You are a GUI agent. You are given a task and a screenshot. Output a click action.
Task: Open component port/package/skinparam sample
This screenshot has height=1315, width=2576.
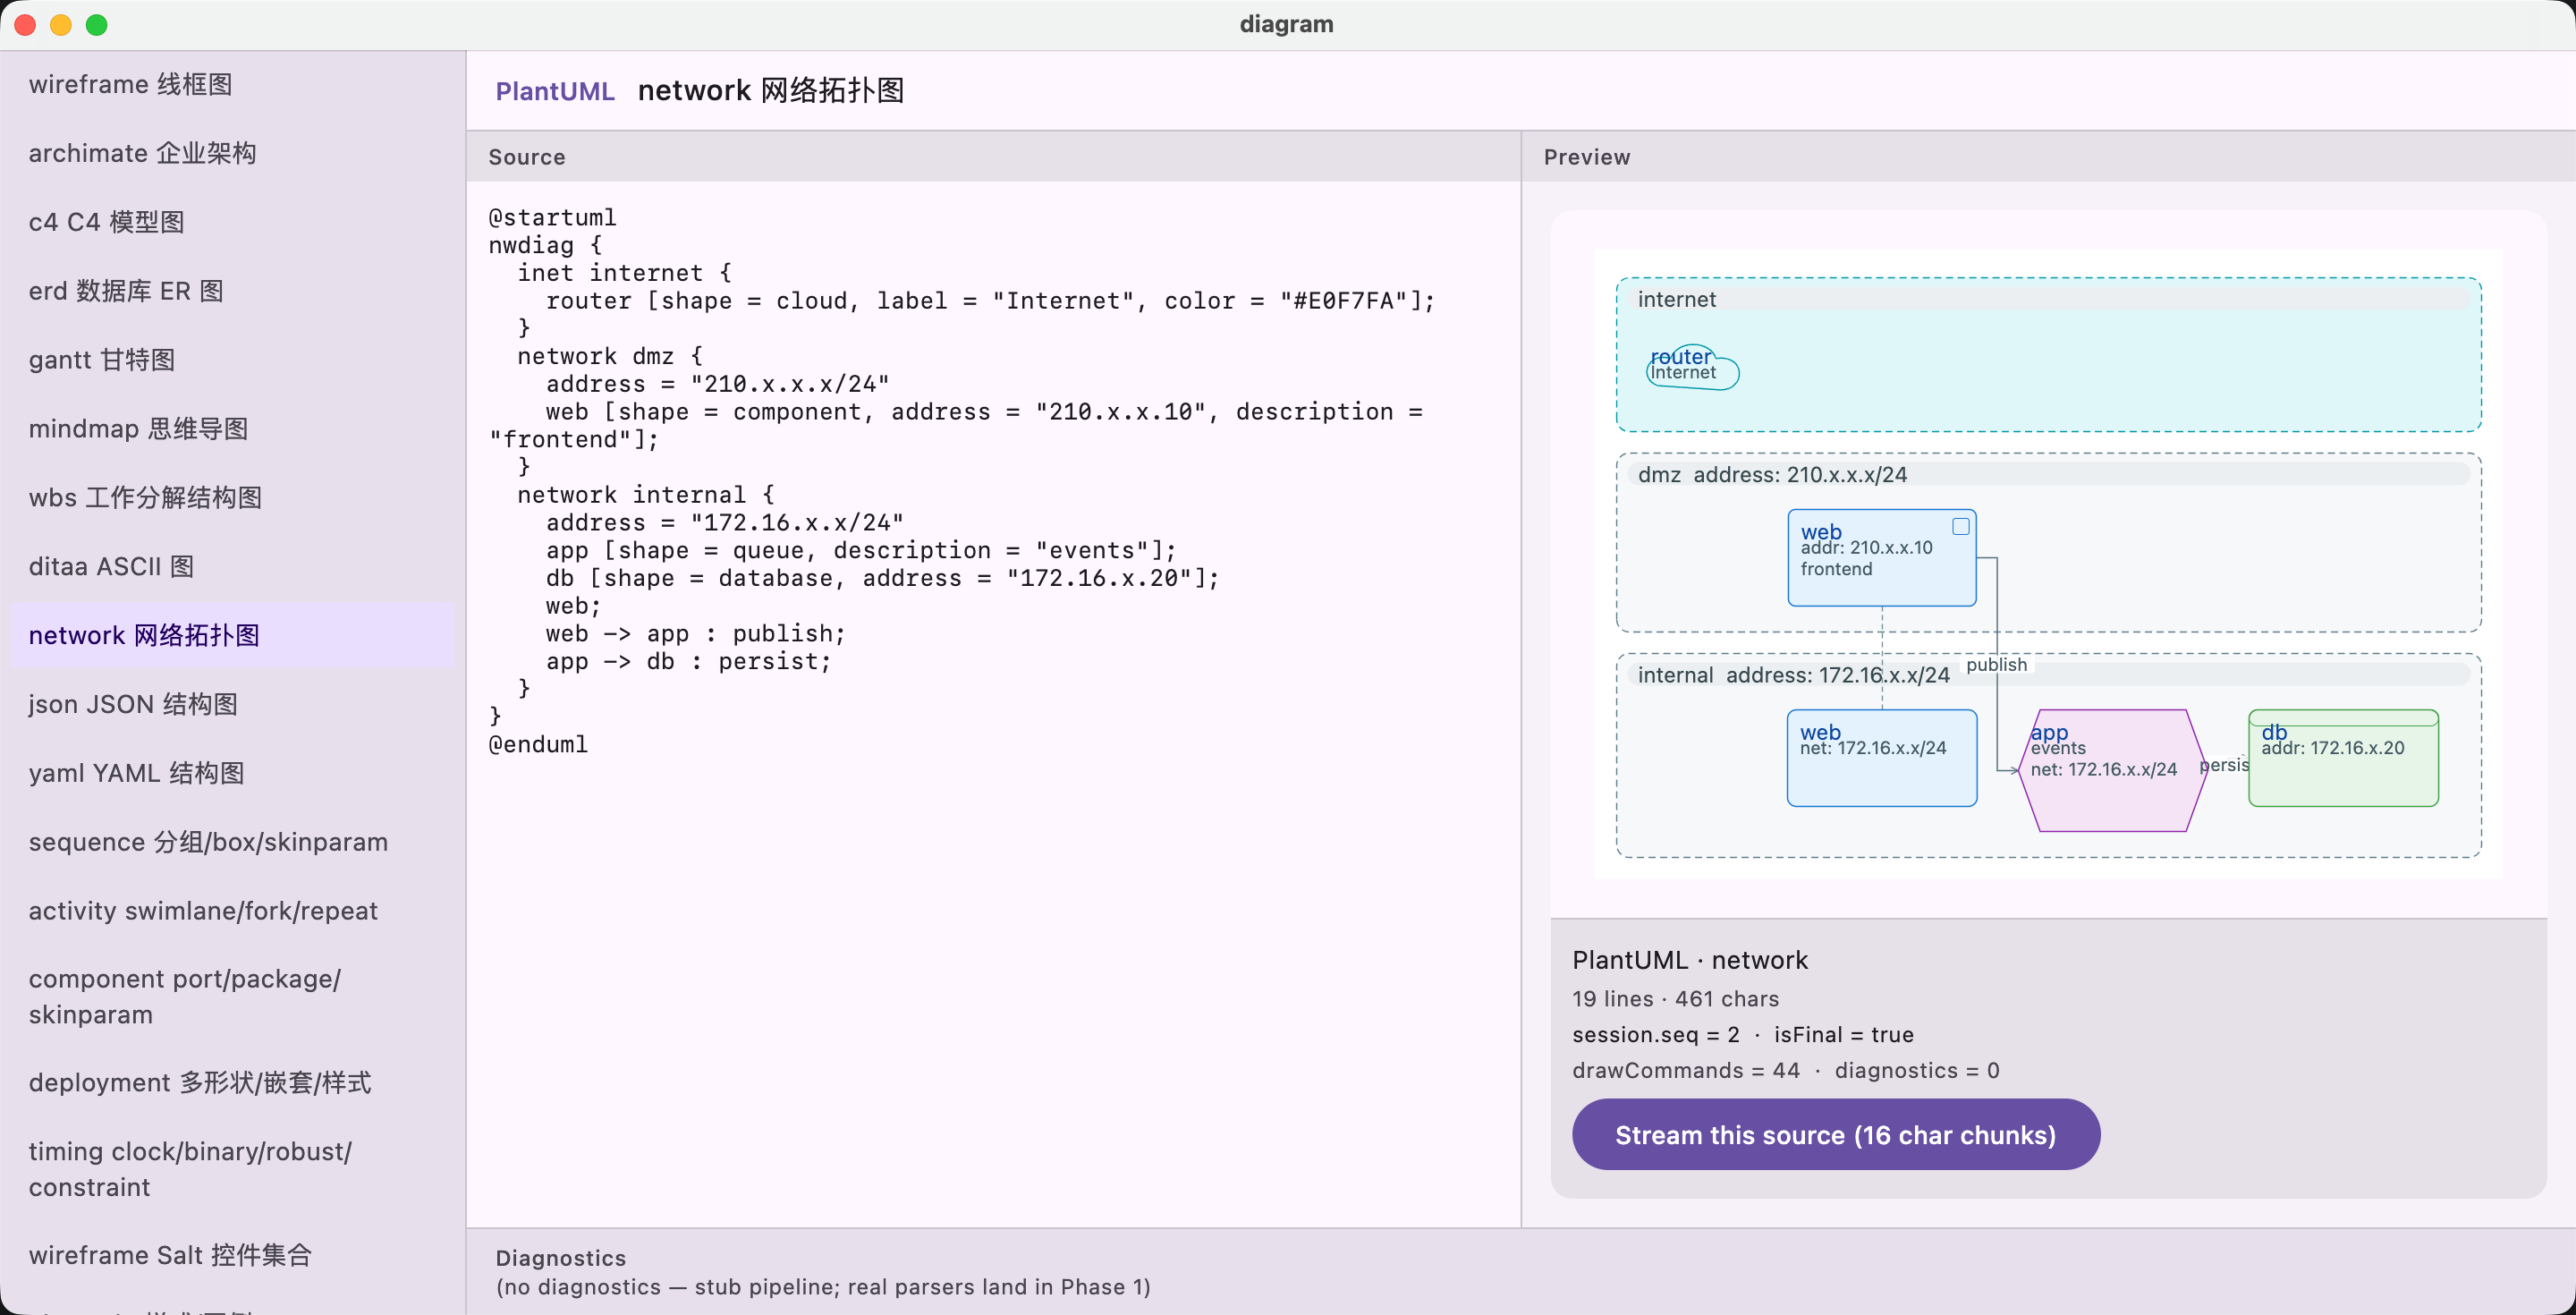pos(232,997)
